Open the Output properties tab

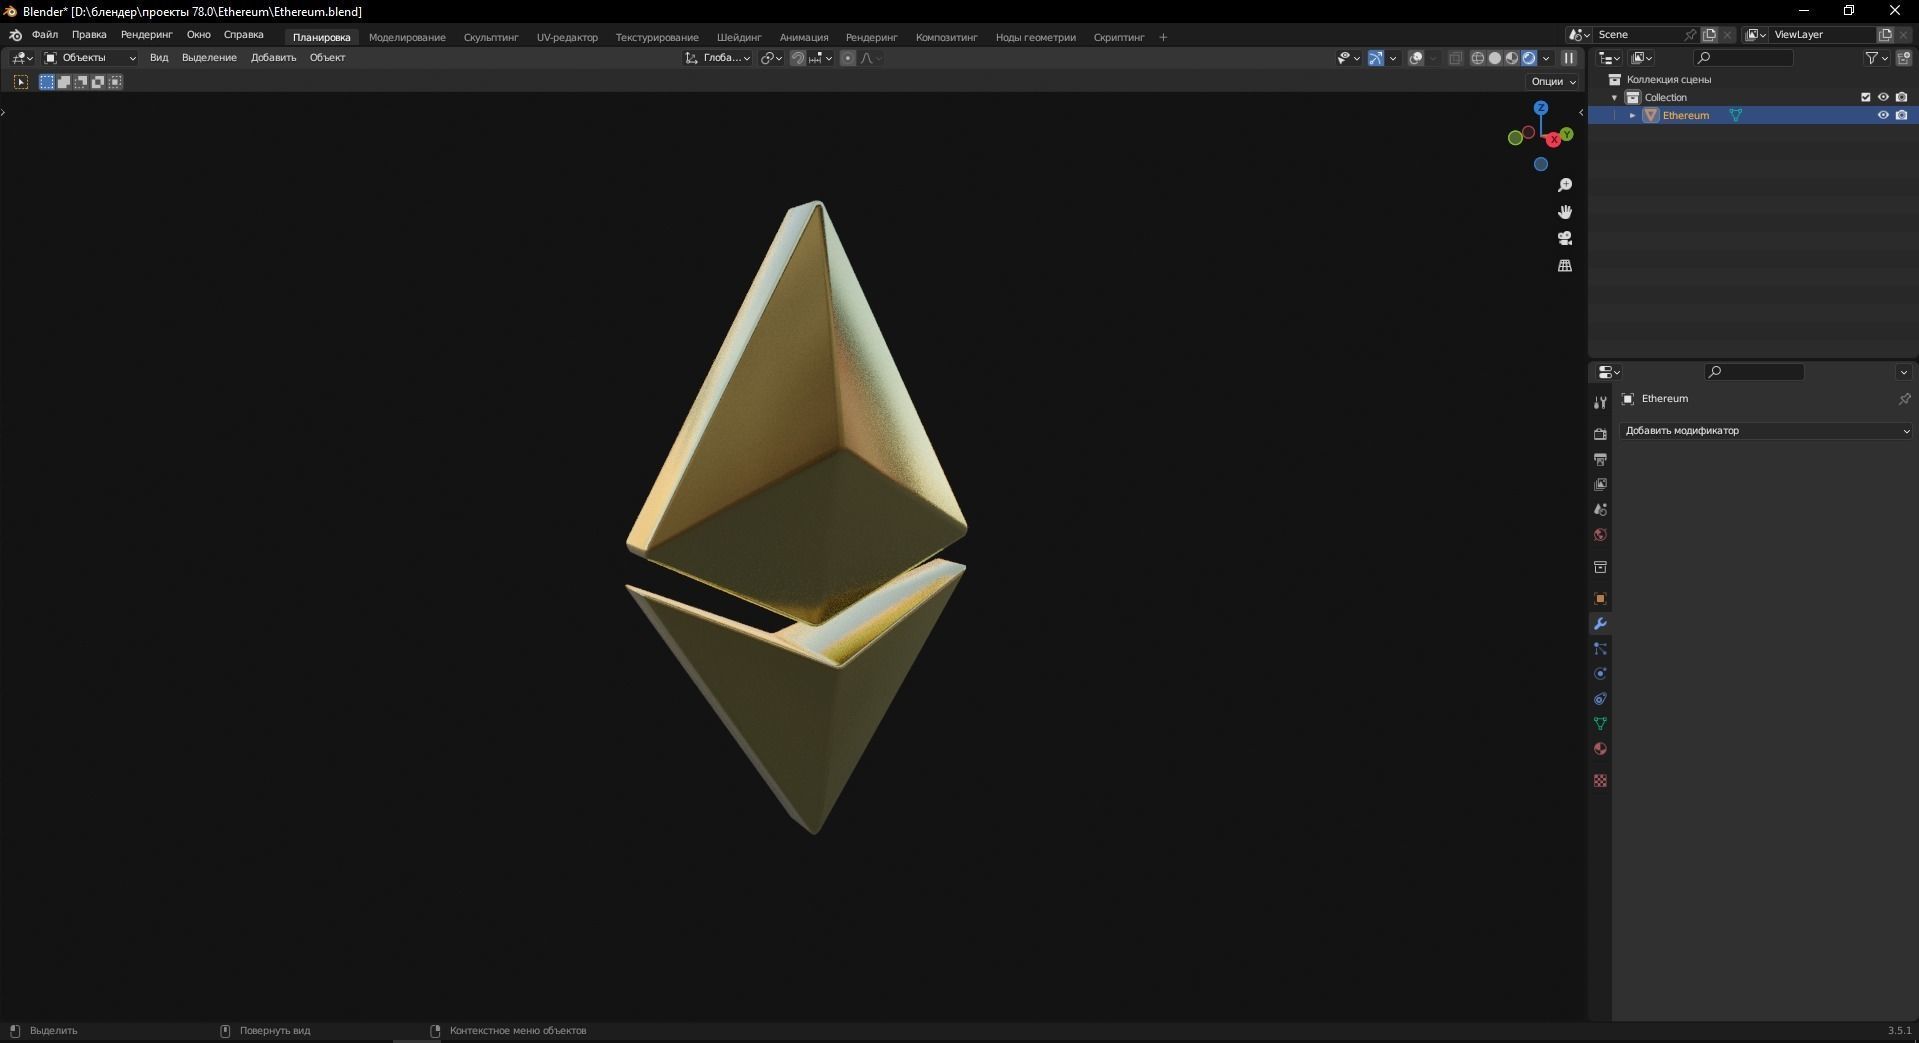[1600, 459]
